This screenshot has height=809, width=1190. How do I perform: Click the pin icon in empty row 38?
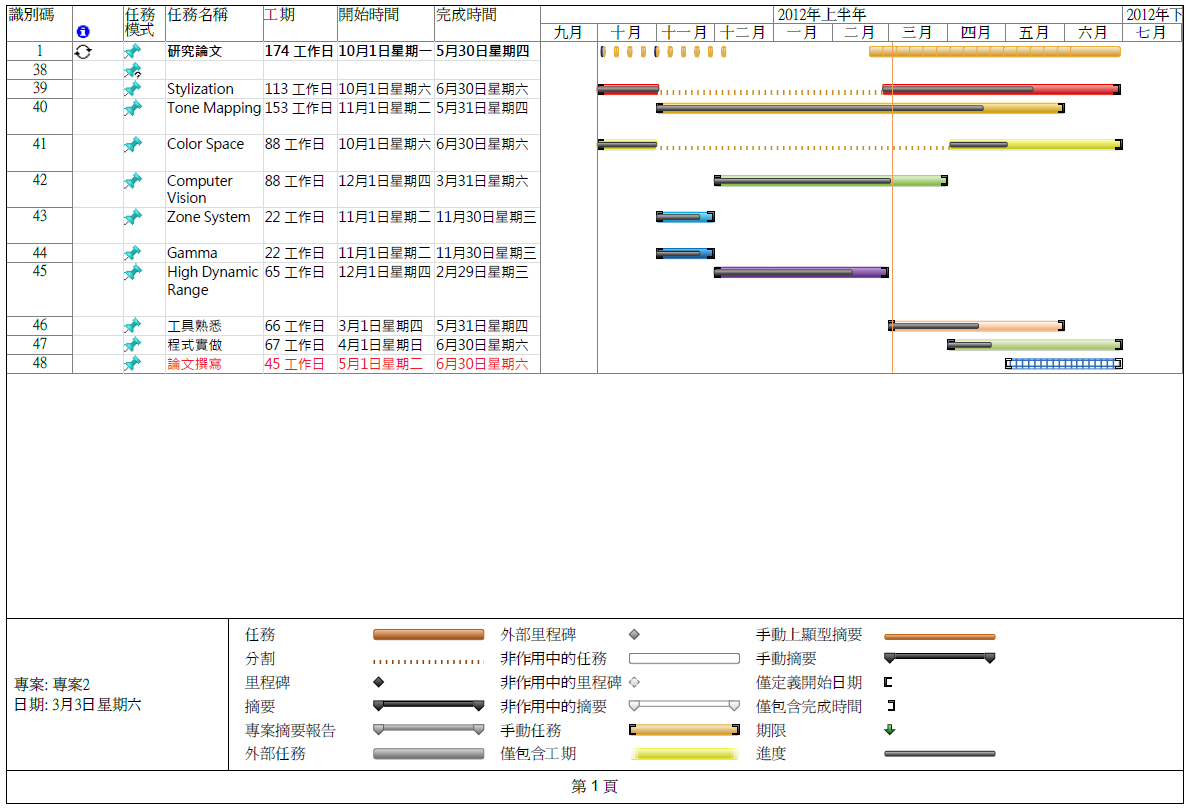click(x=132, y=71)
